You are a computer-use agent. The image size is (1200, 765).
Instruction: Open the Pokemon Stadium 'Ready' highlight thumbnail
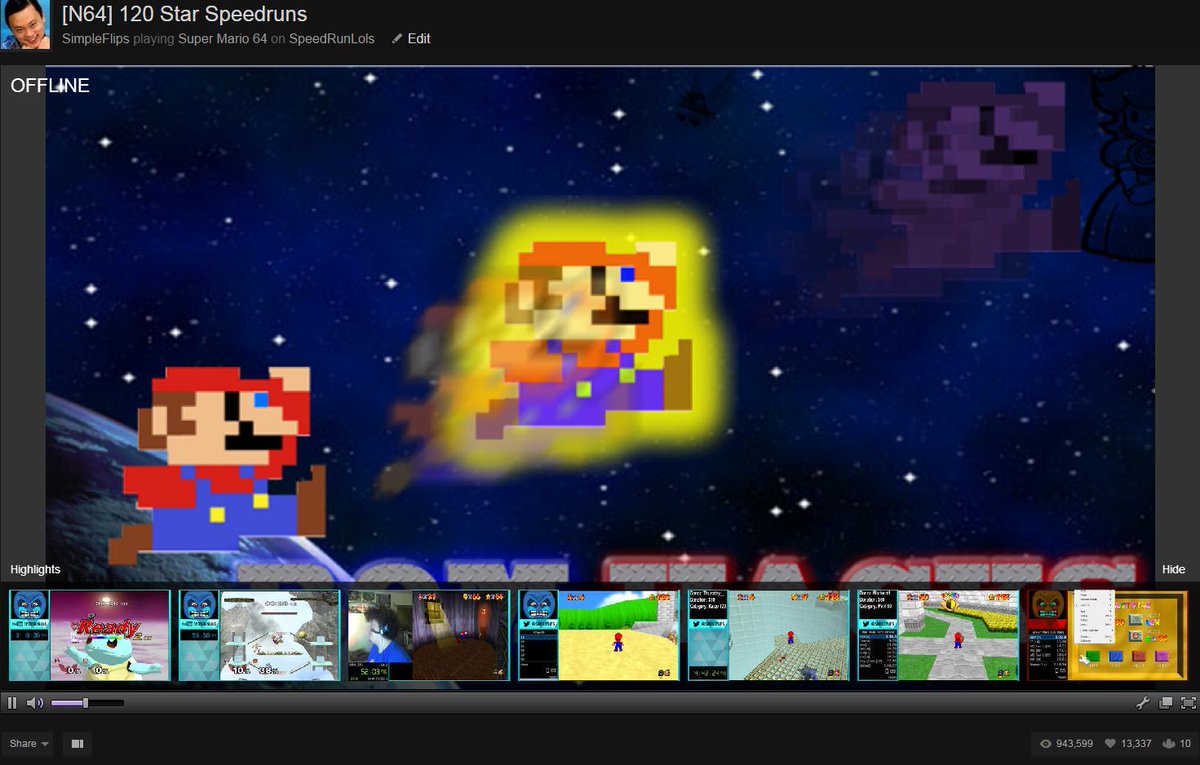point(90,635)
